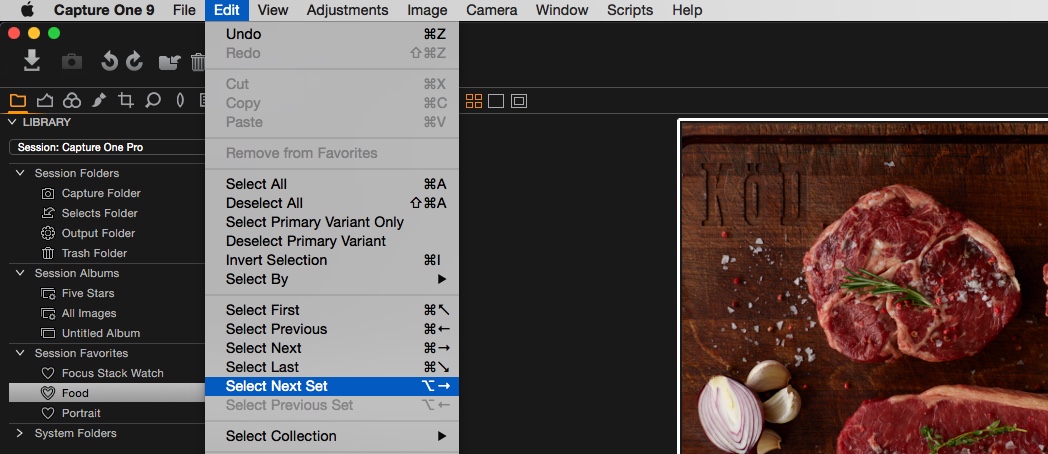Open the Crop composition tool tab
The width and height of the screenshot is (1048, 454).
126,100
